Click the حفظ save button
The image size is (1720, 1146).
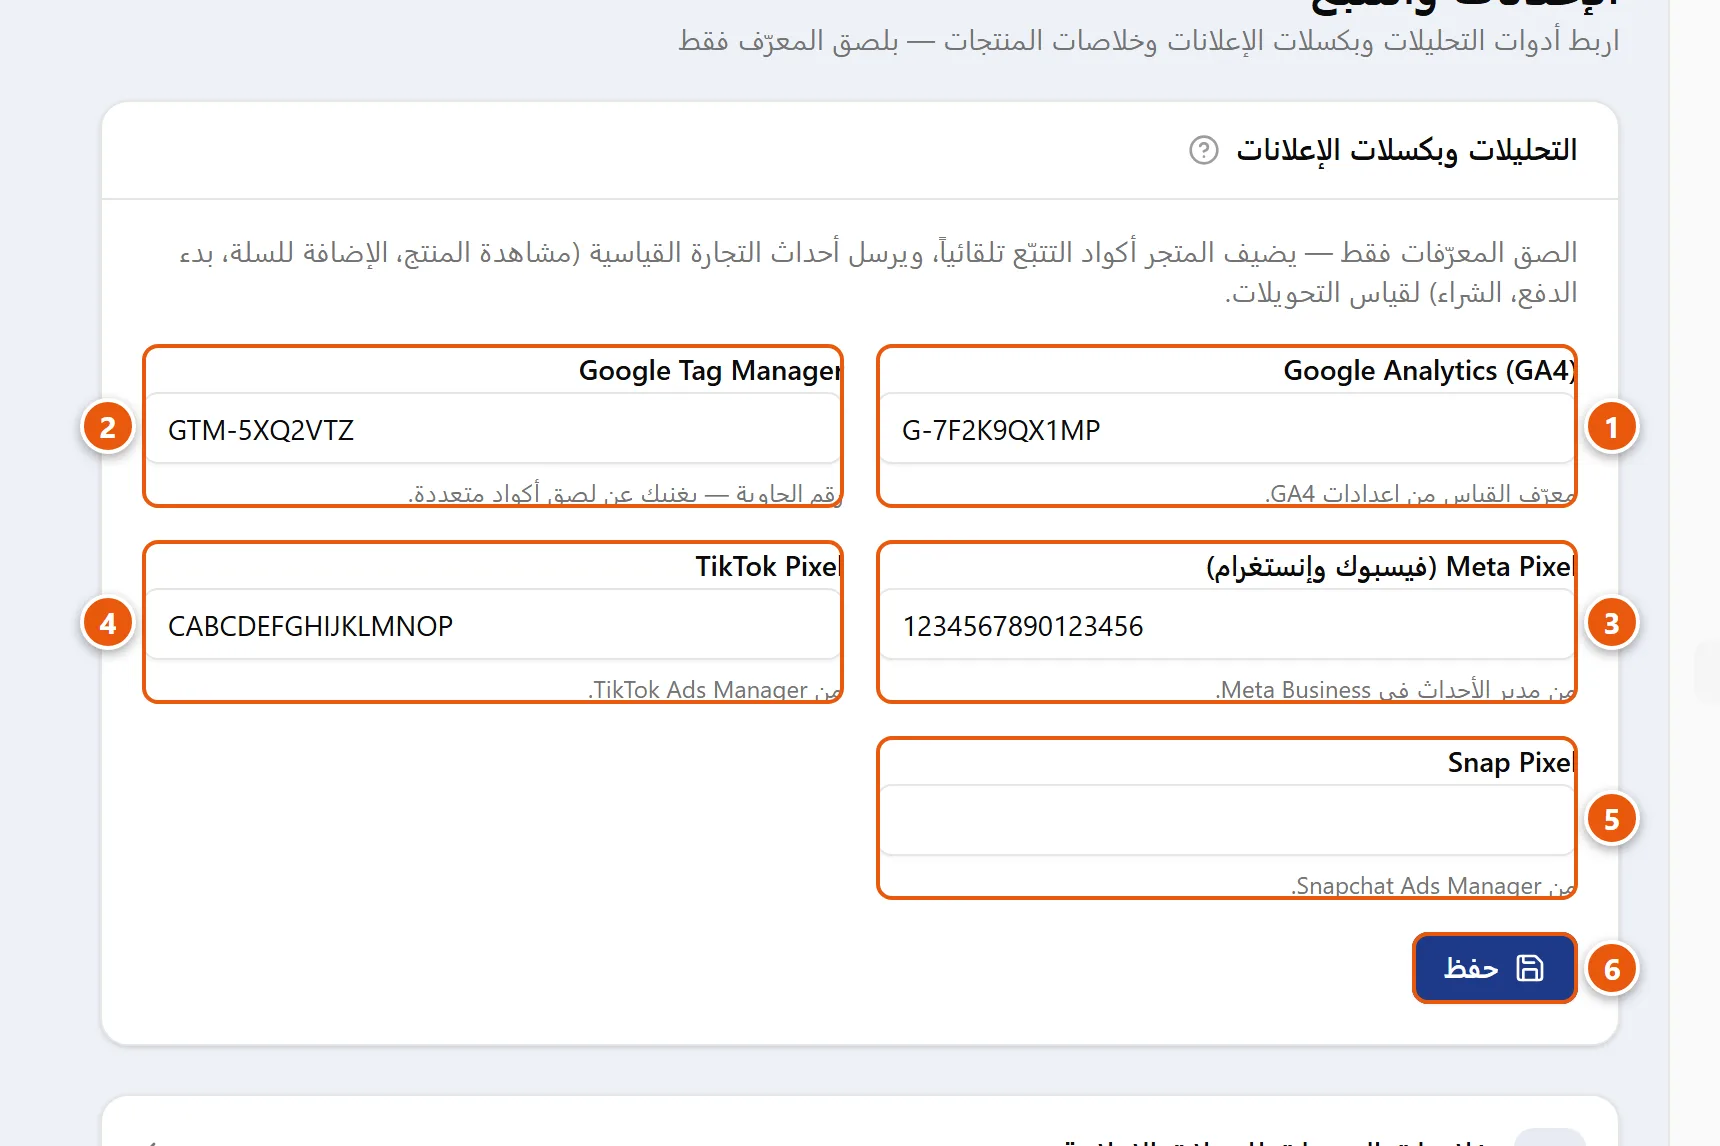(1494, 968)
